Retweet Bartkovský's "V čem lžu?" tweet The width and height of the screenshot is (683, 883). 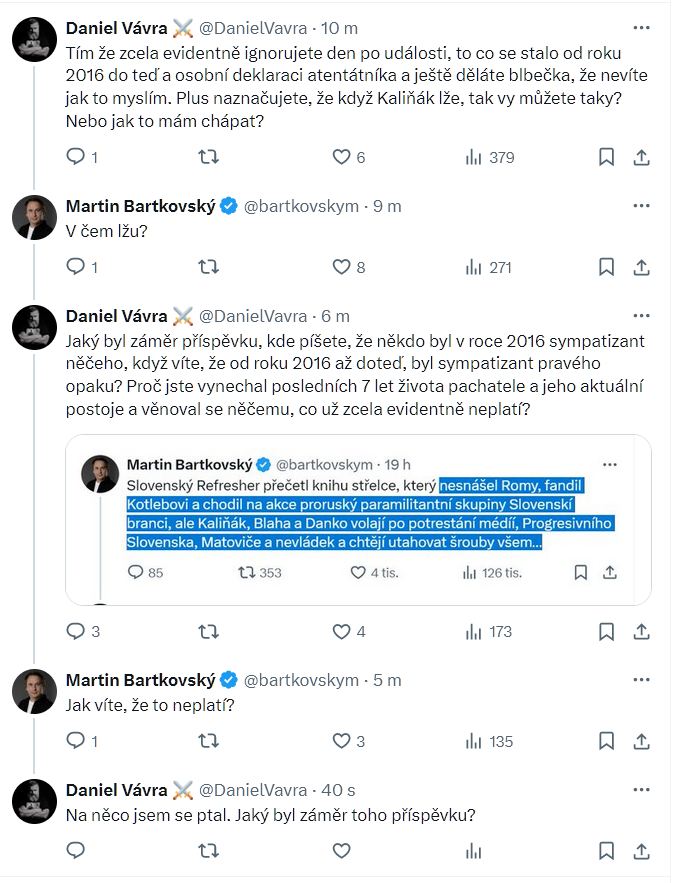coord(207,267)
